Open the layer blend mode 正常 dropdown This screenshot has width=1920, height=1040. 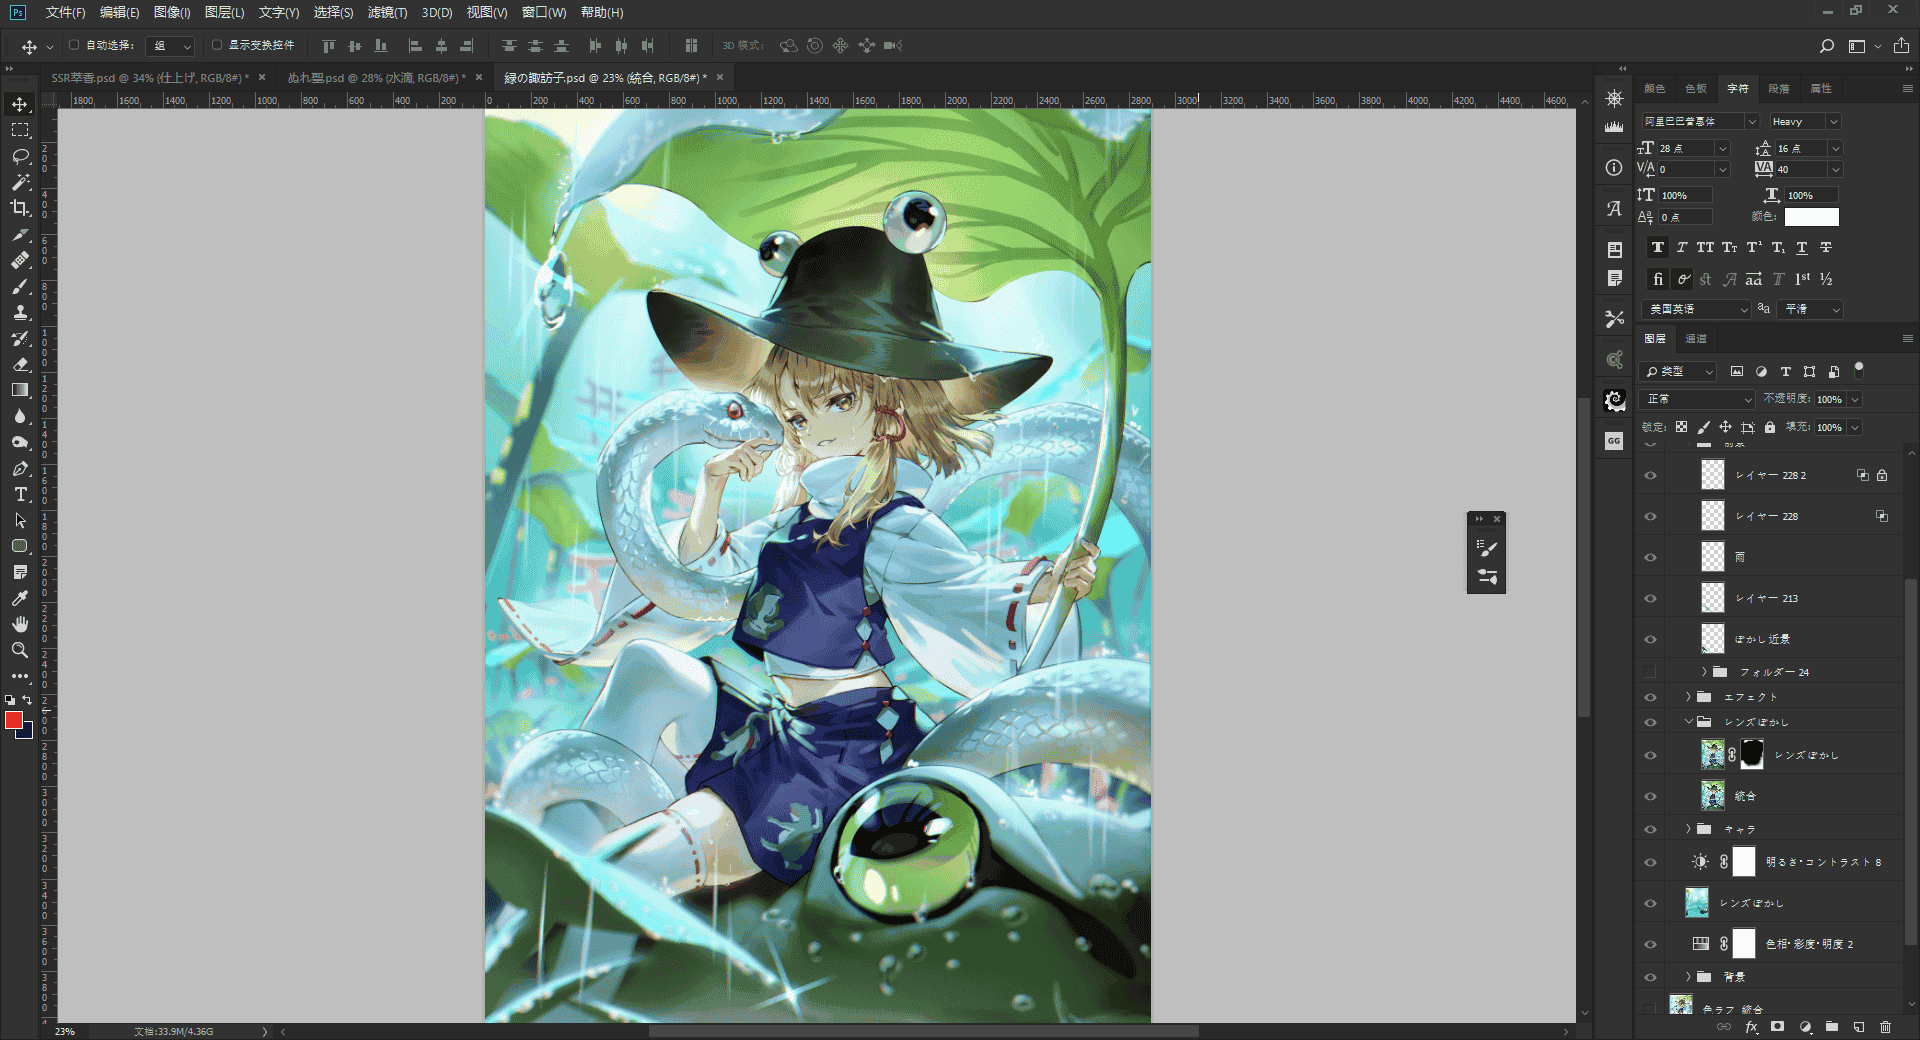(x=1698, y=399)
